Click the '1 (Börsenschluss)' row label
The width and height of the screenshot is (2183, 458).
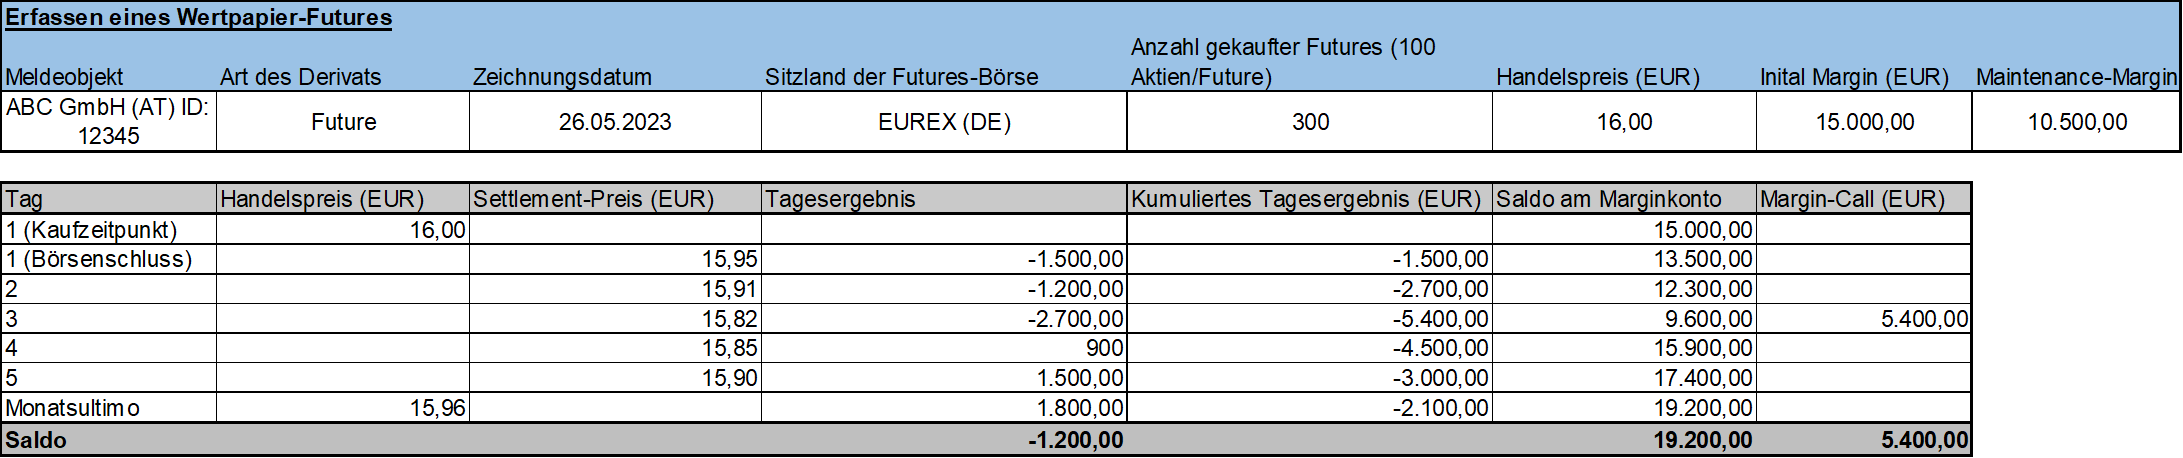coord(98,259)
